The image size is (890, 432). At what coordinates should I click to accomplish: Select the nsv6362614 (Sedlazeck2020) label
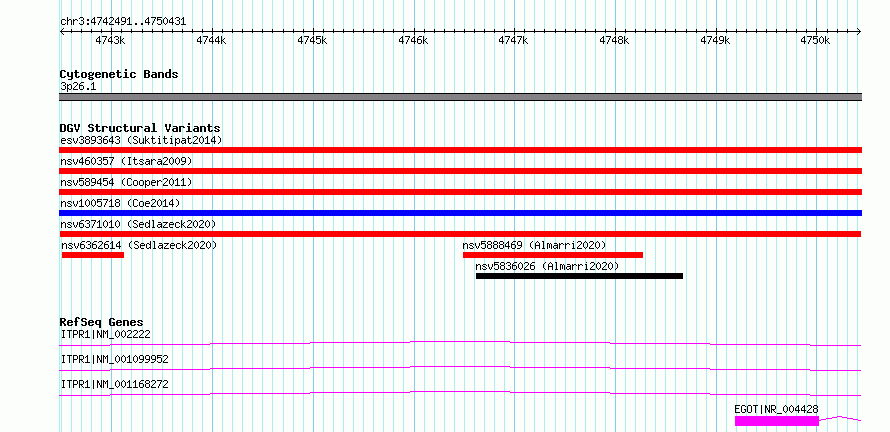coord(140,245)
